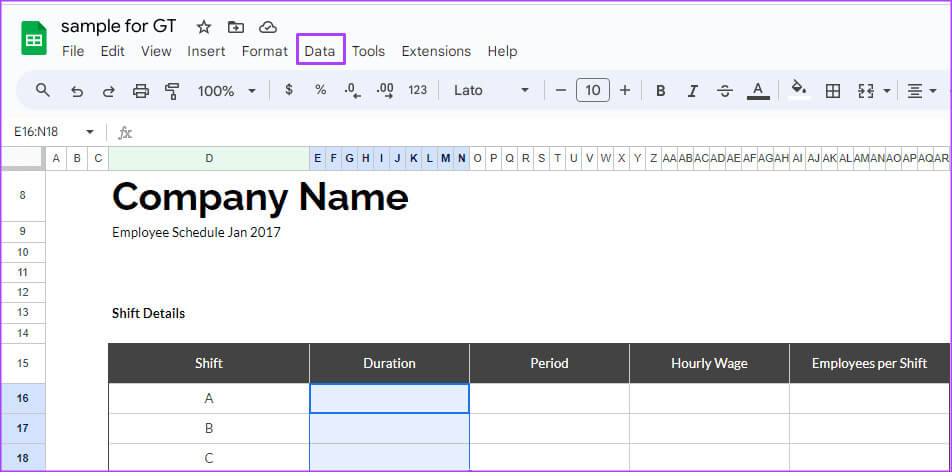Click into the formula bar
This screenshot has height=472, width=952.
coord(540,132)
